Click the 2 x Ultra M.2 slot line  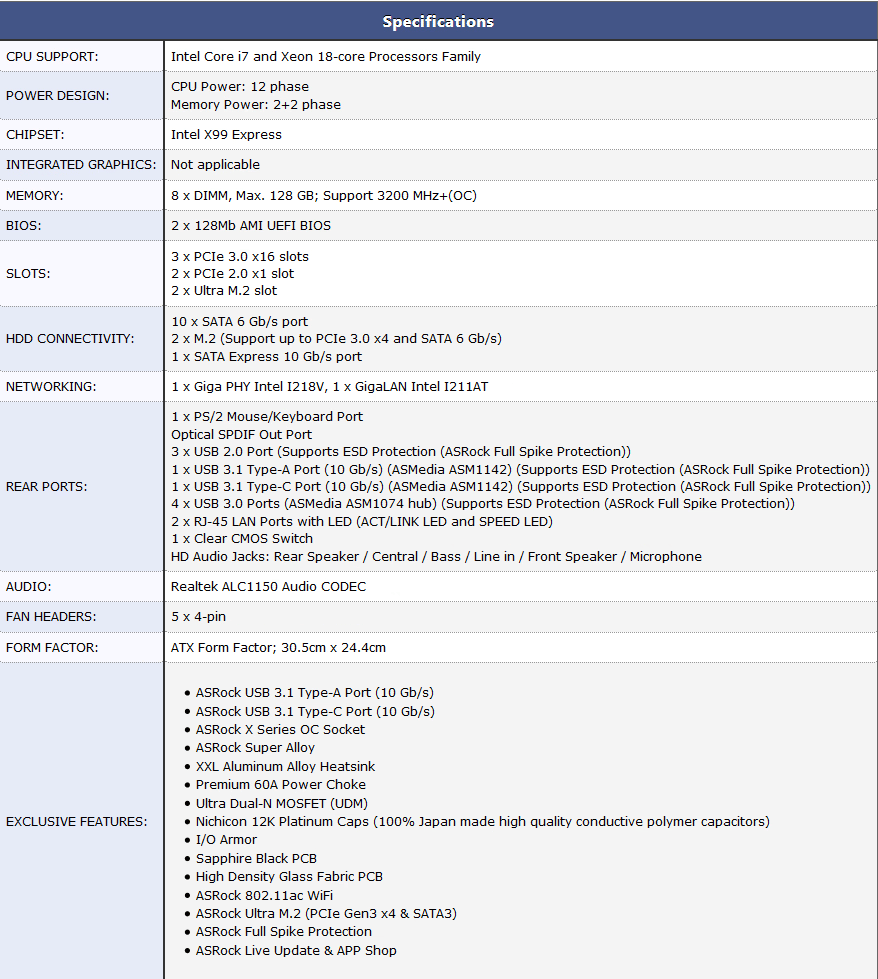[224, 291]
